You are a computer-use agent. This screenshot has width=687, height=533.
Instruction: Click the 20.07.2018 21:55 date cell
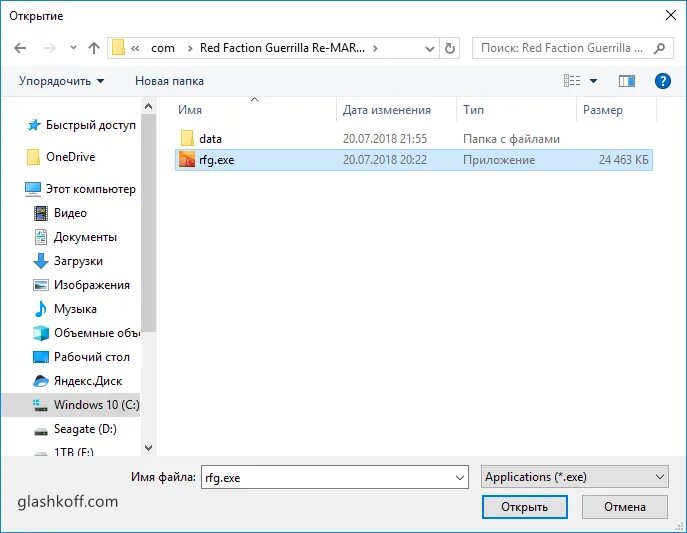385,139
